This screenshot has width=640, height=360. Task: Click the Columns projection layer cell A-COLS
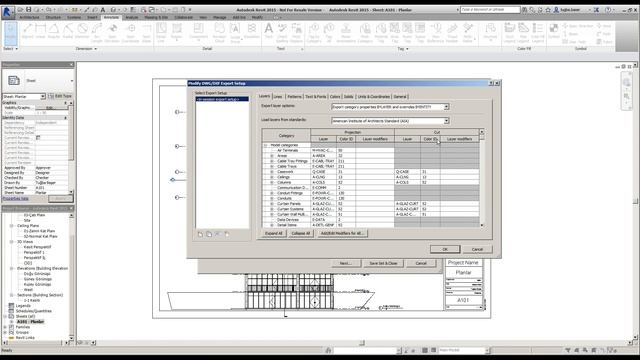tap(323, 182)
